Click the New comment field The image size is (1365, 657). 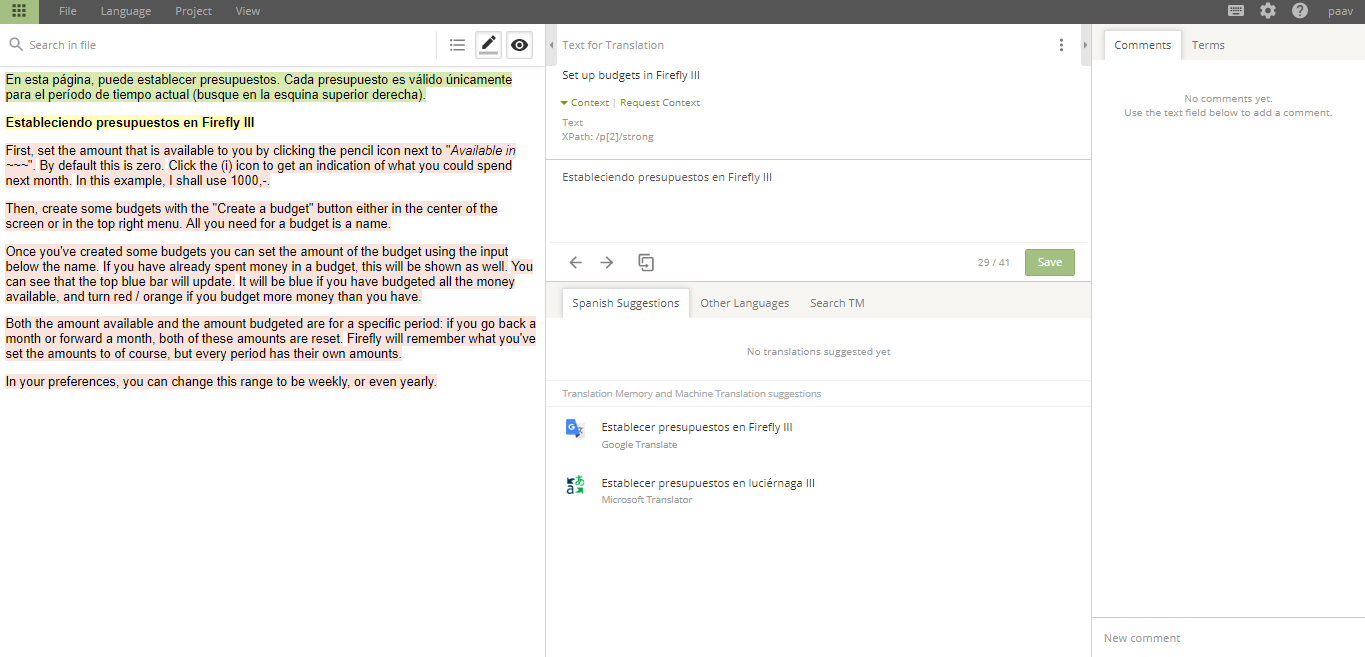[x=1228, y=638]
